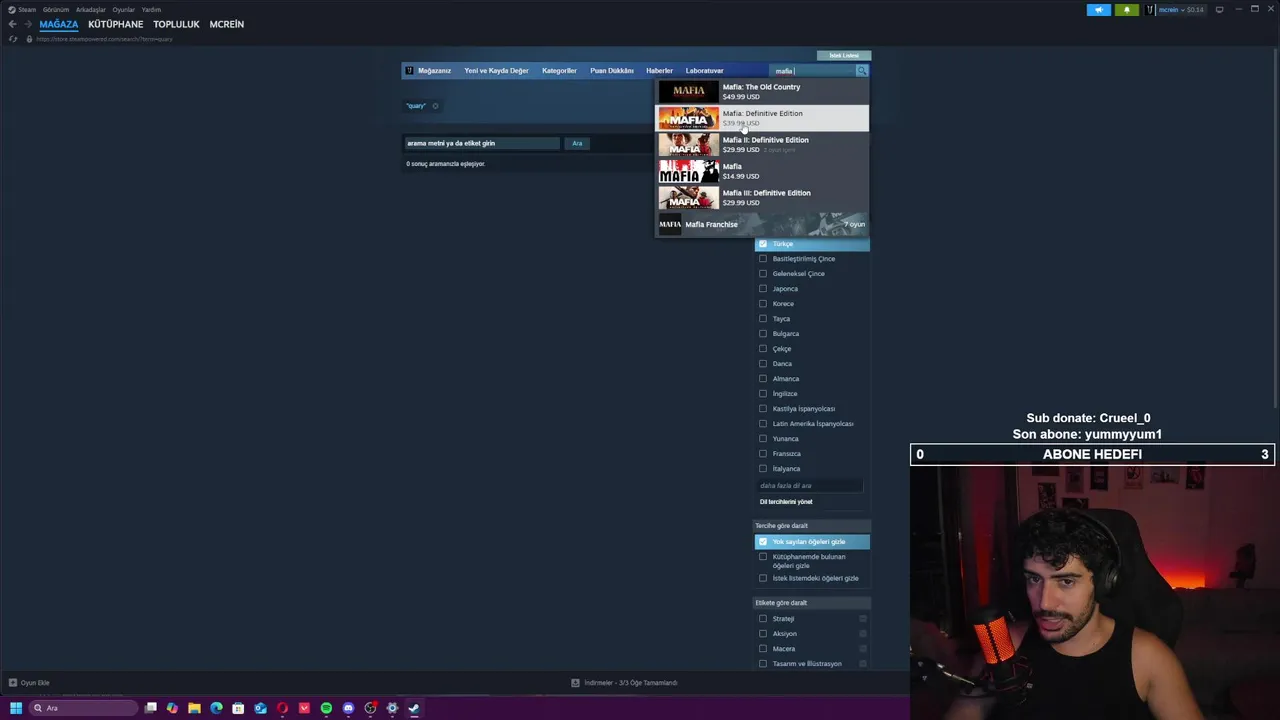Open Microsoft Store from the taskbar
Screen dimensions: 1280x720
coord(238,708)
